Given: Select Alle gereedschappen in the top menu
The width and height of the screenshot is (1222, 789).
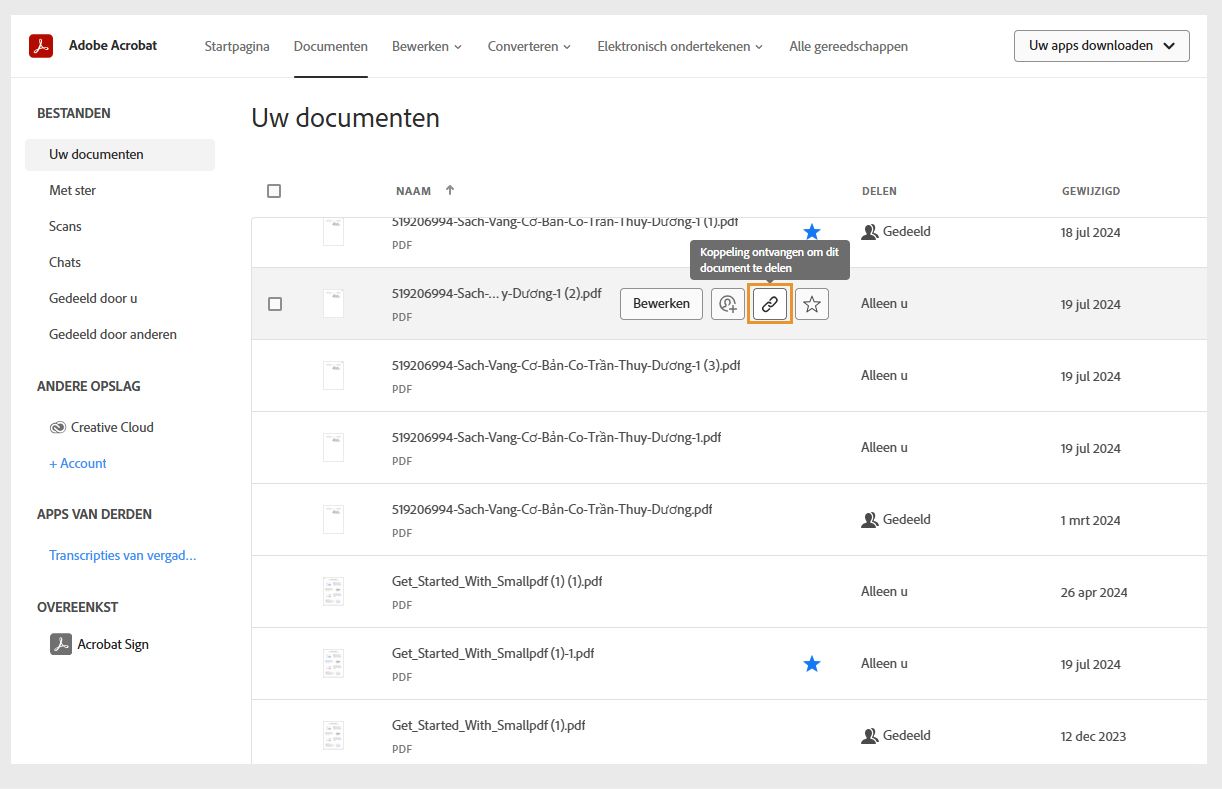Looking at the screenshot, I should pos(848,46).
